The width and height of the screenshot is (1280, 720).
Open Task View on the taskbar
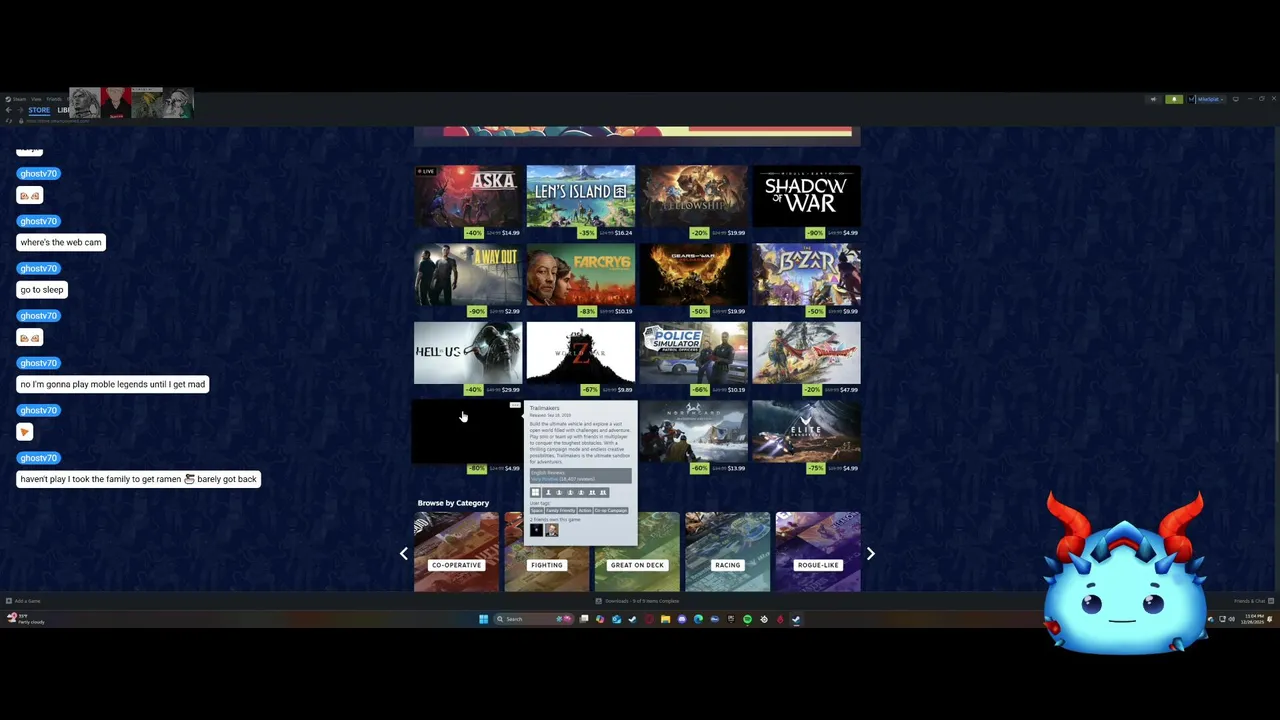coord(584,619)
